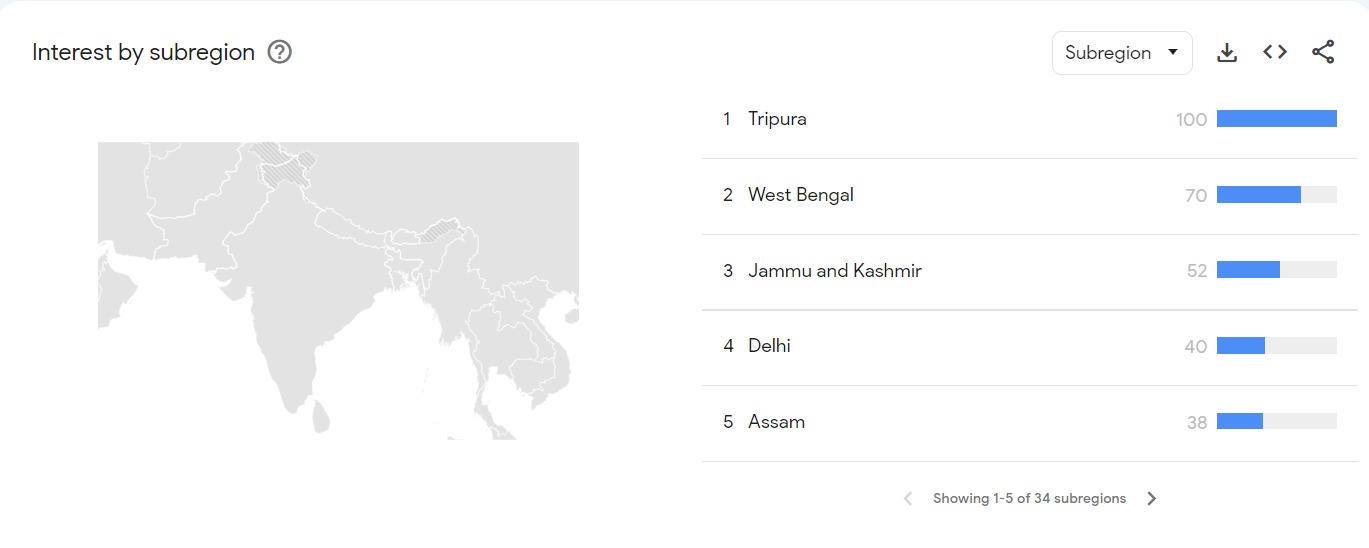Screen dimensions: 1369x548
Task: Click the Jammu and Kashmir interest bar
Action: pos(1248,270)
